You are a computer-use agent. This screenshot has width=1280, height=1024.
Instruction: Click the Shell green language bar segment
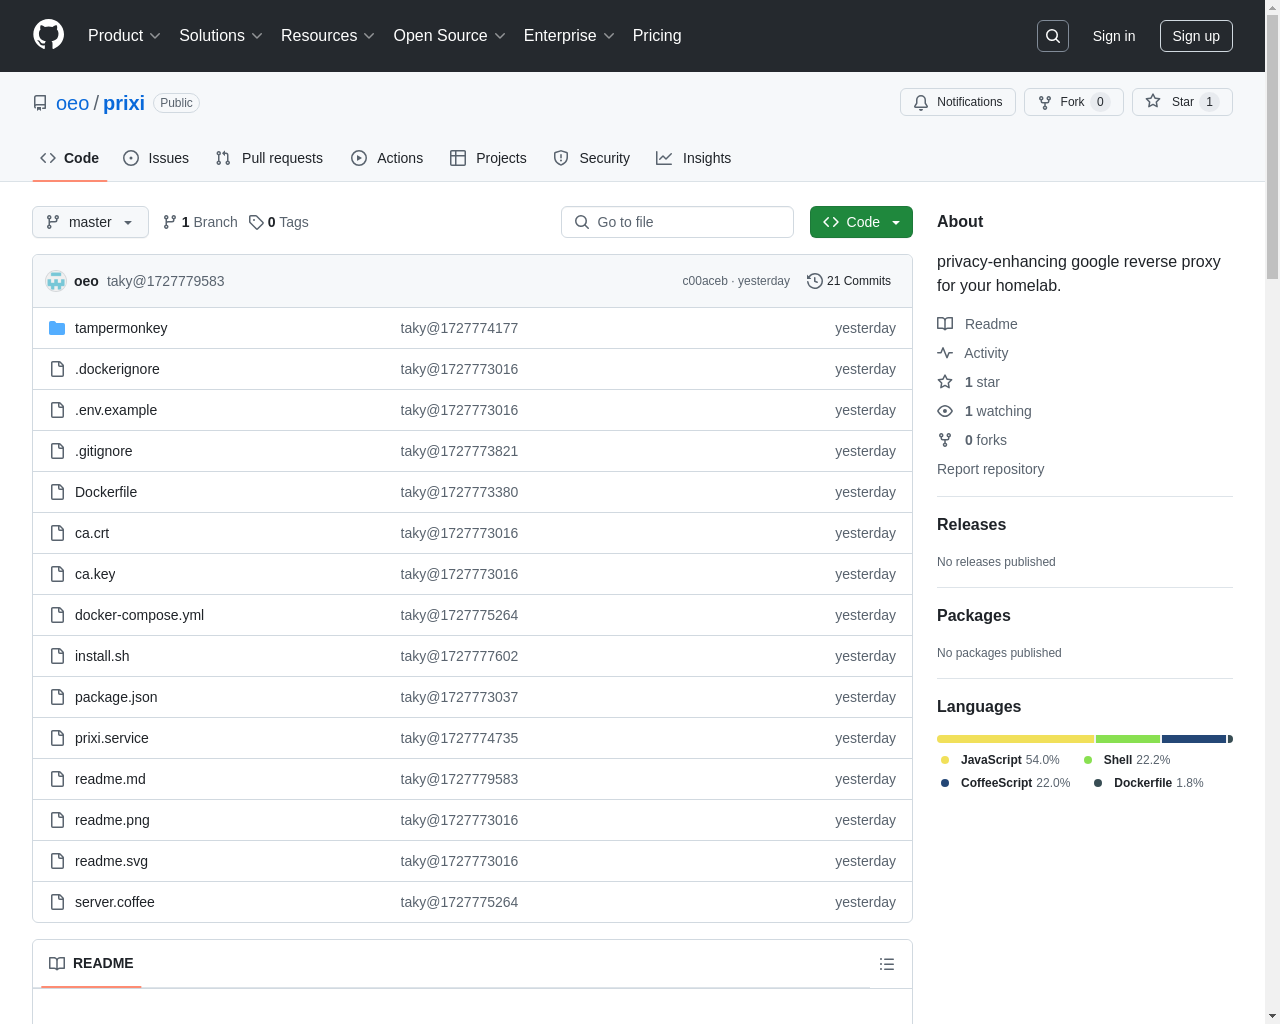click(x=1128, y=739)
